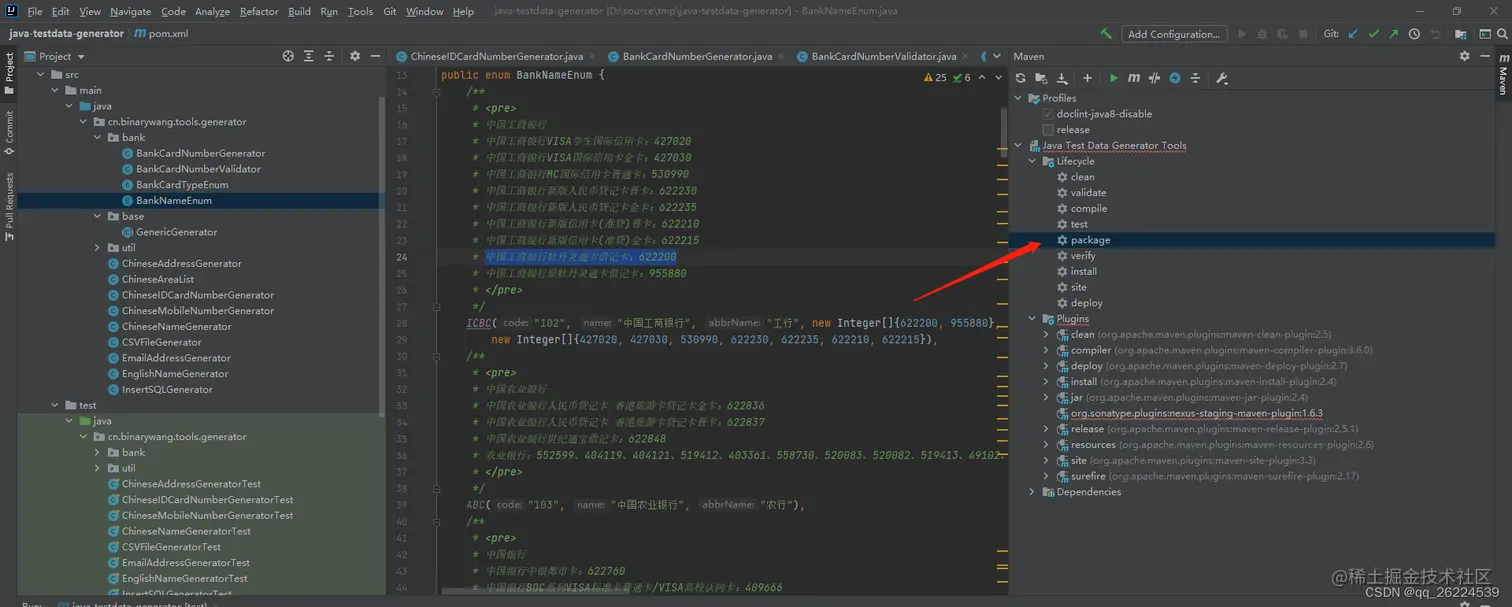Image resolution: width=1512 pixels, height=607 pixels.
Task: Click the Git update project arrow icon
Action: pyautogui.click(x=1353, y=34)
